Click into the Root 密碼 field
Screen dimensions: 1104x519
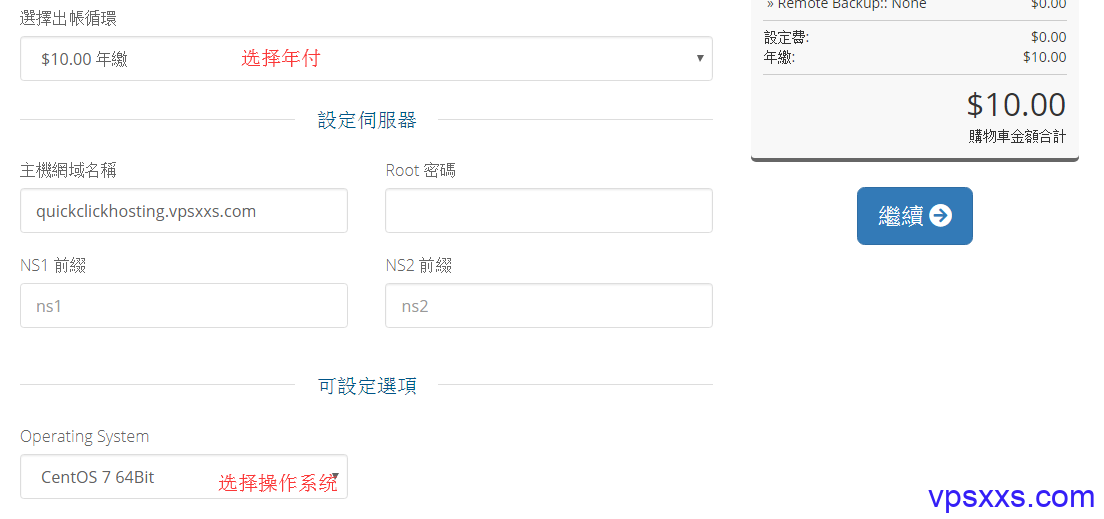pyautogui.click(x=548, y=211)
